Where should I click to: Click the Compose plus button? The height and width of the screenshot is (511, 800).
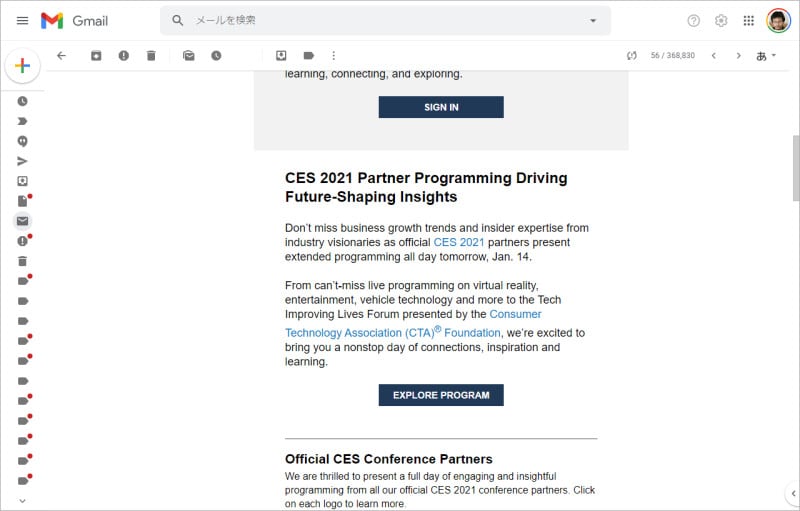point(22,66)
